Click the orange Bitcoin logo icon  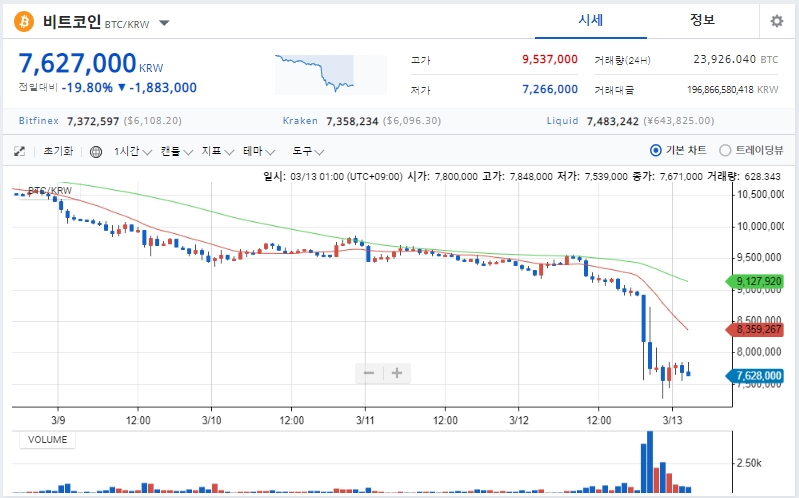click(23, 21)
